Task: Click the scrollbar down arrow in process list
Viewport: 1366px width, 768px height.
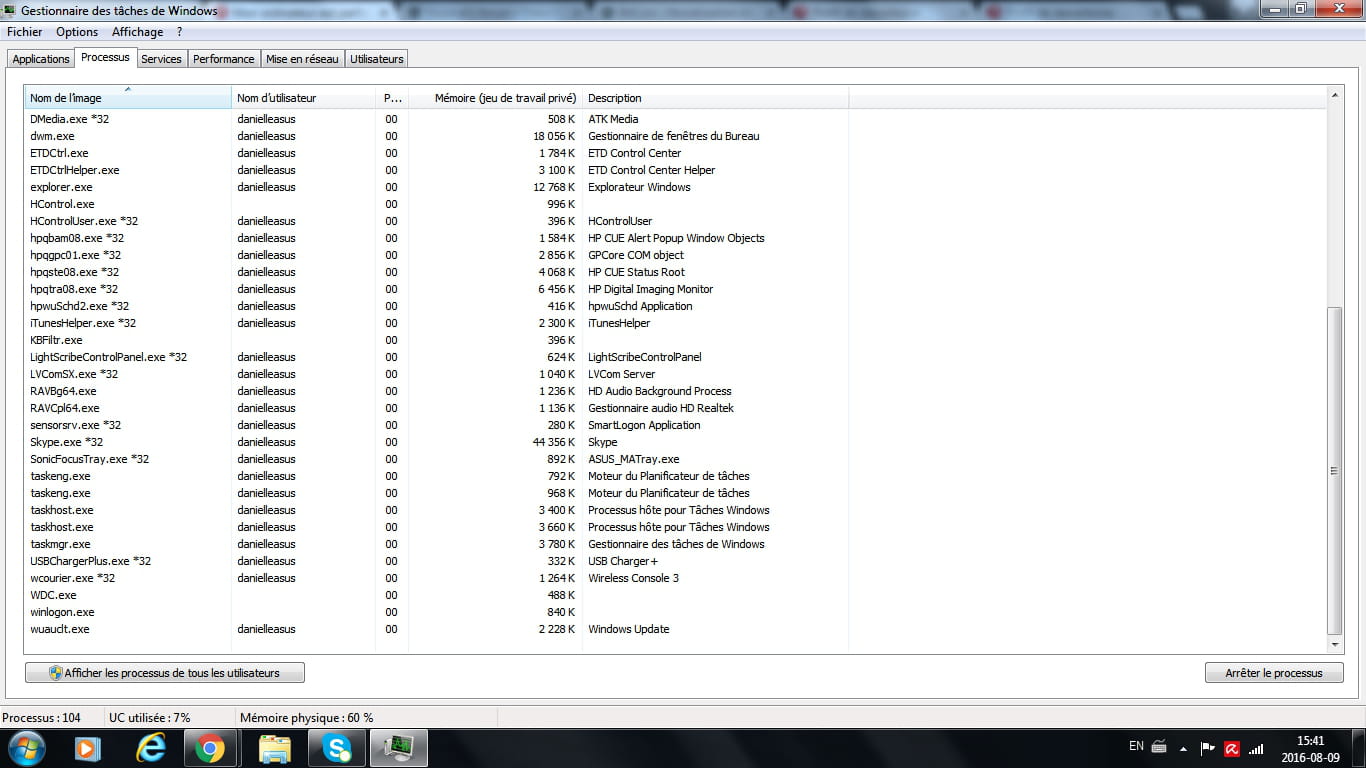Action: coord(1335,645)
